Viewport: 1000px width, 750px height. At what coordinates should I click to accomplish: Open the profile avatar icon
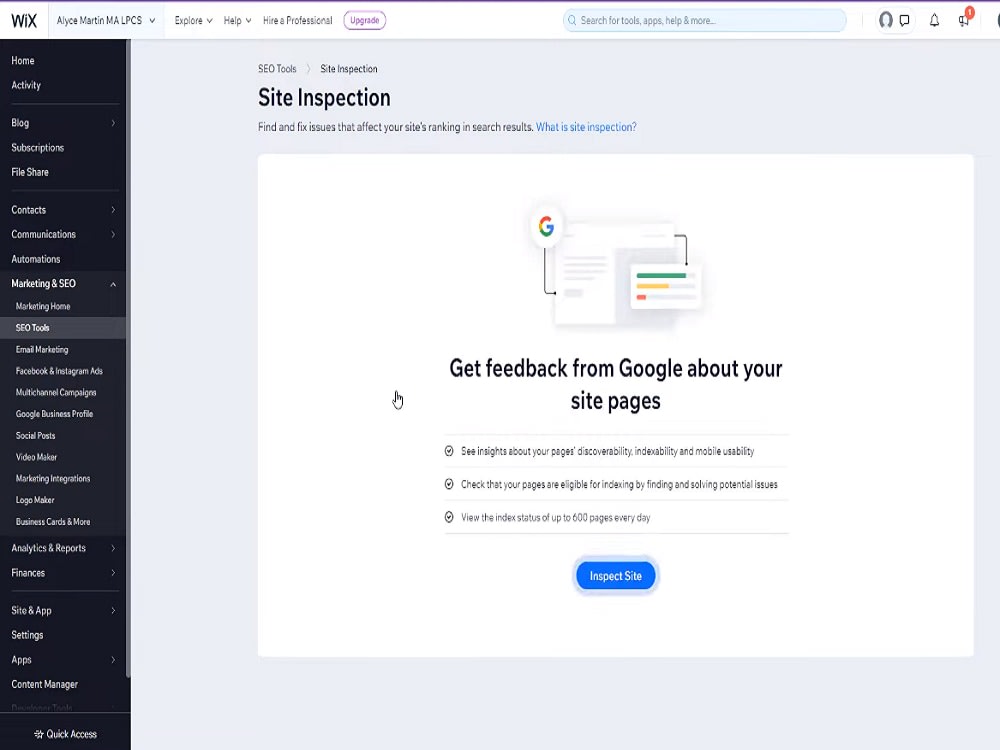click(885, 20)
